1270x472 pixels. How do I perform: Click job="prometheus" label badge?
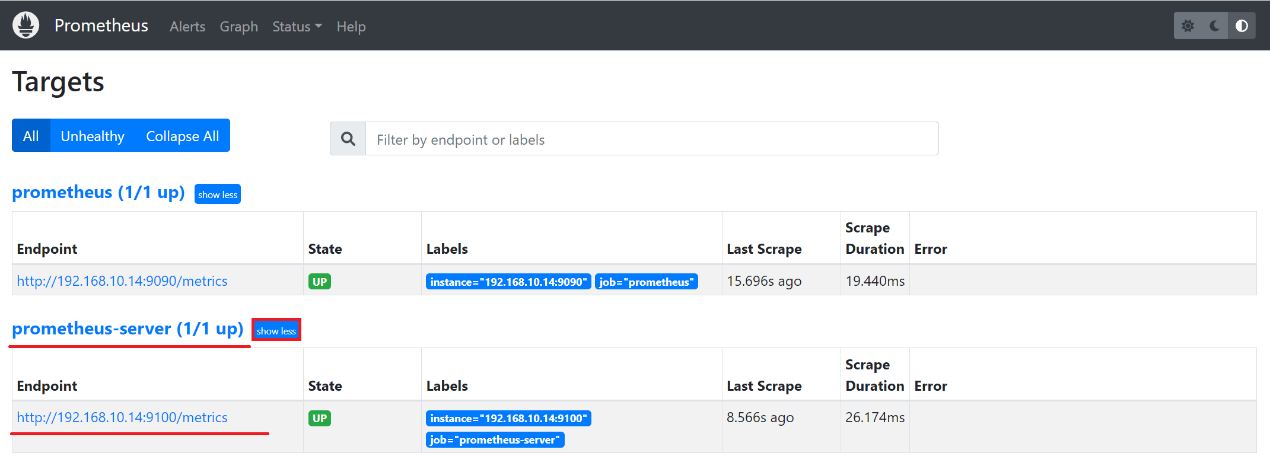[646, 282]
